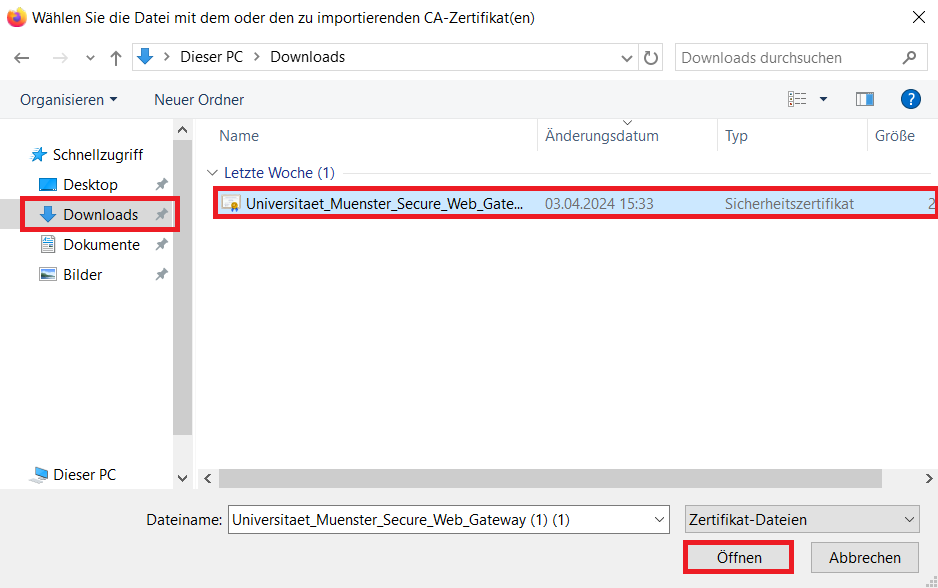
Task: Open the help question mark icon
Action: pos(910,99)
